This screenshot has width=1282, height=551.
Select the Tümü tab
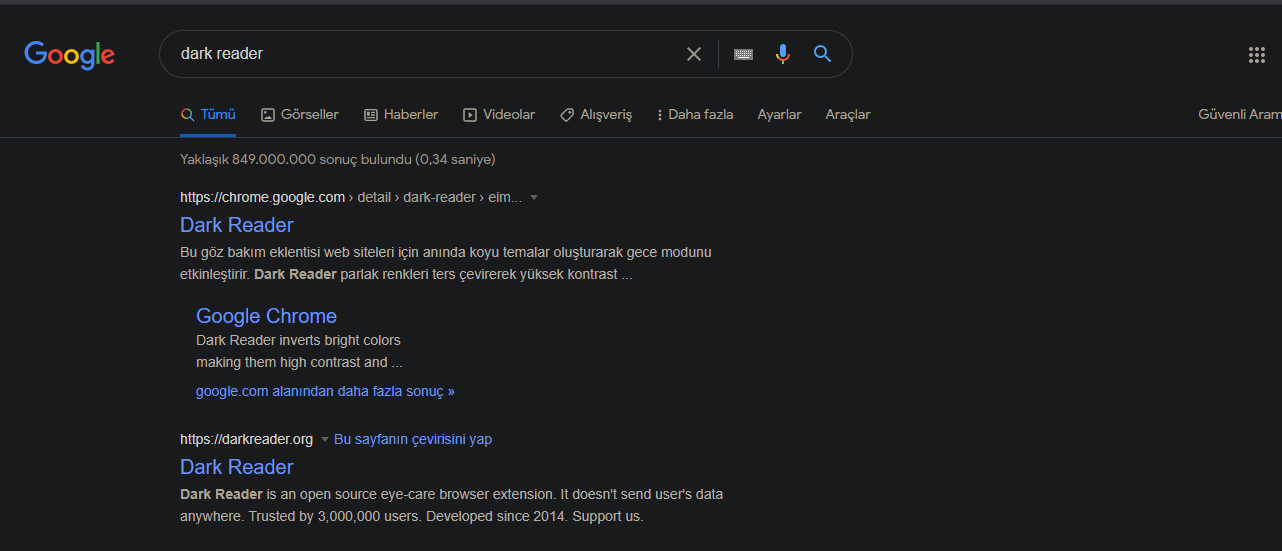click(x=208, y=115)
